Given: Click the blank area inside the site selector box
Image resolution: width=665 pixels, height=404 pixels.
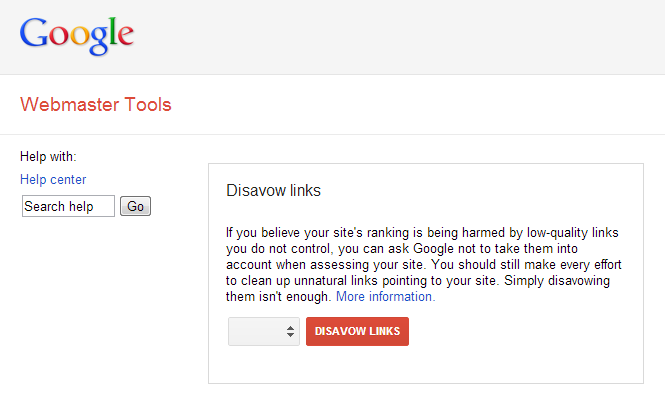Looking at the screenshot, I should pos(256,331).
